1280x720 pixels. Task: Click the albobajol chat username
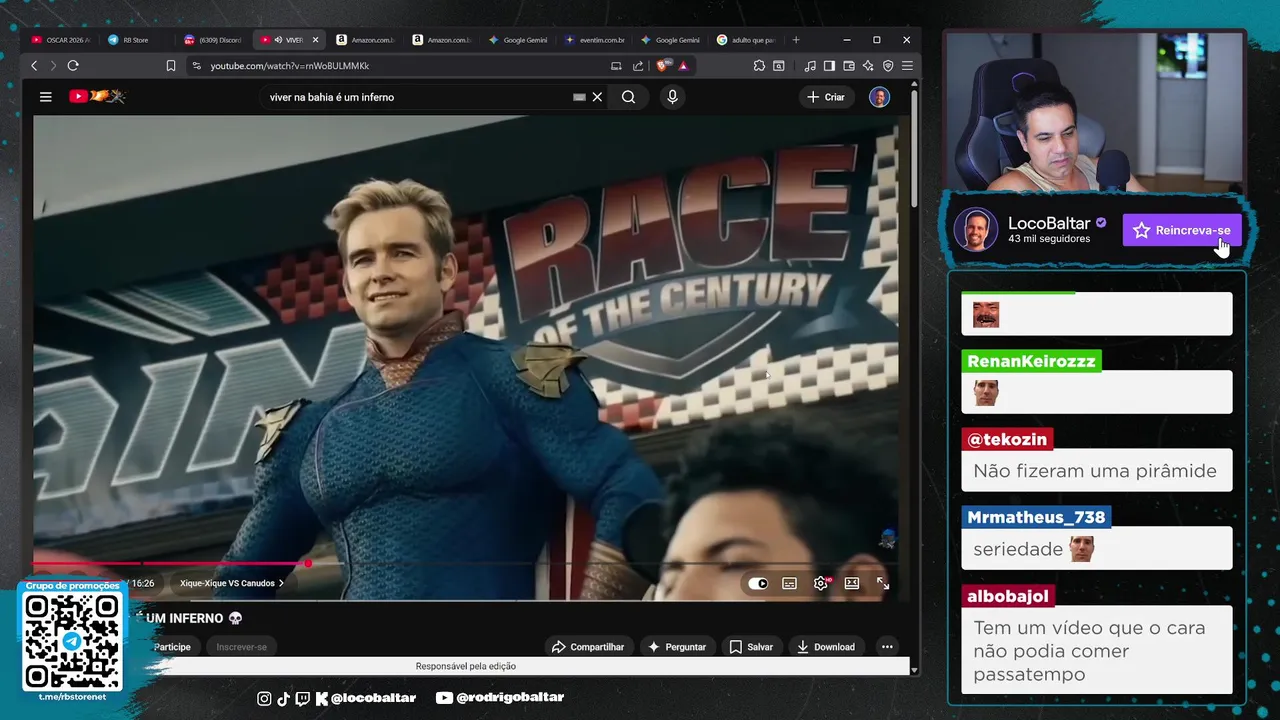(x=1008, y=596)
